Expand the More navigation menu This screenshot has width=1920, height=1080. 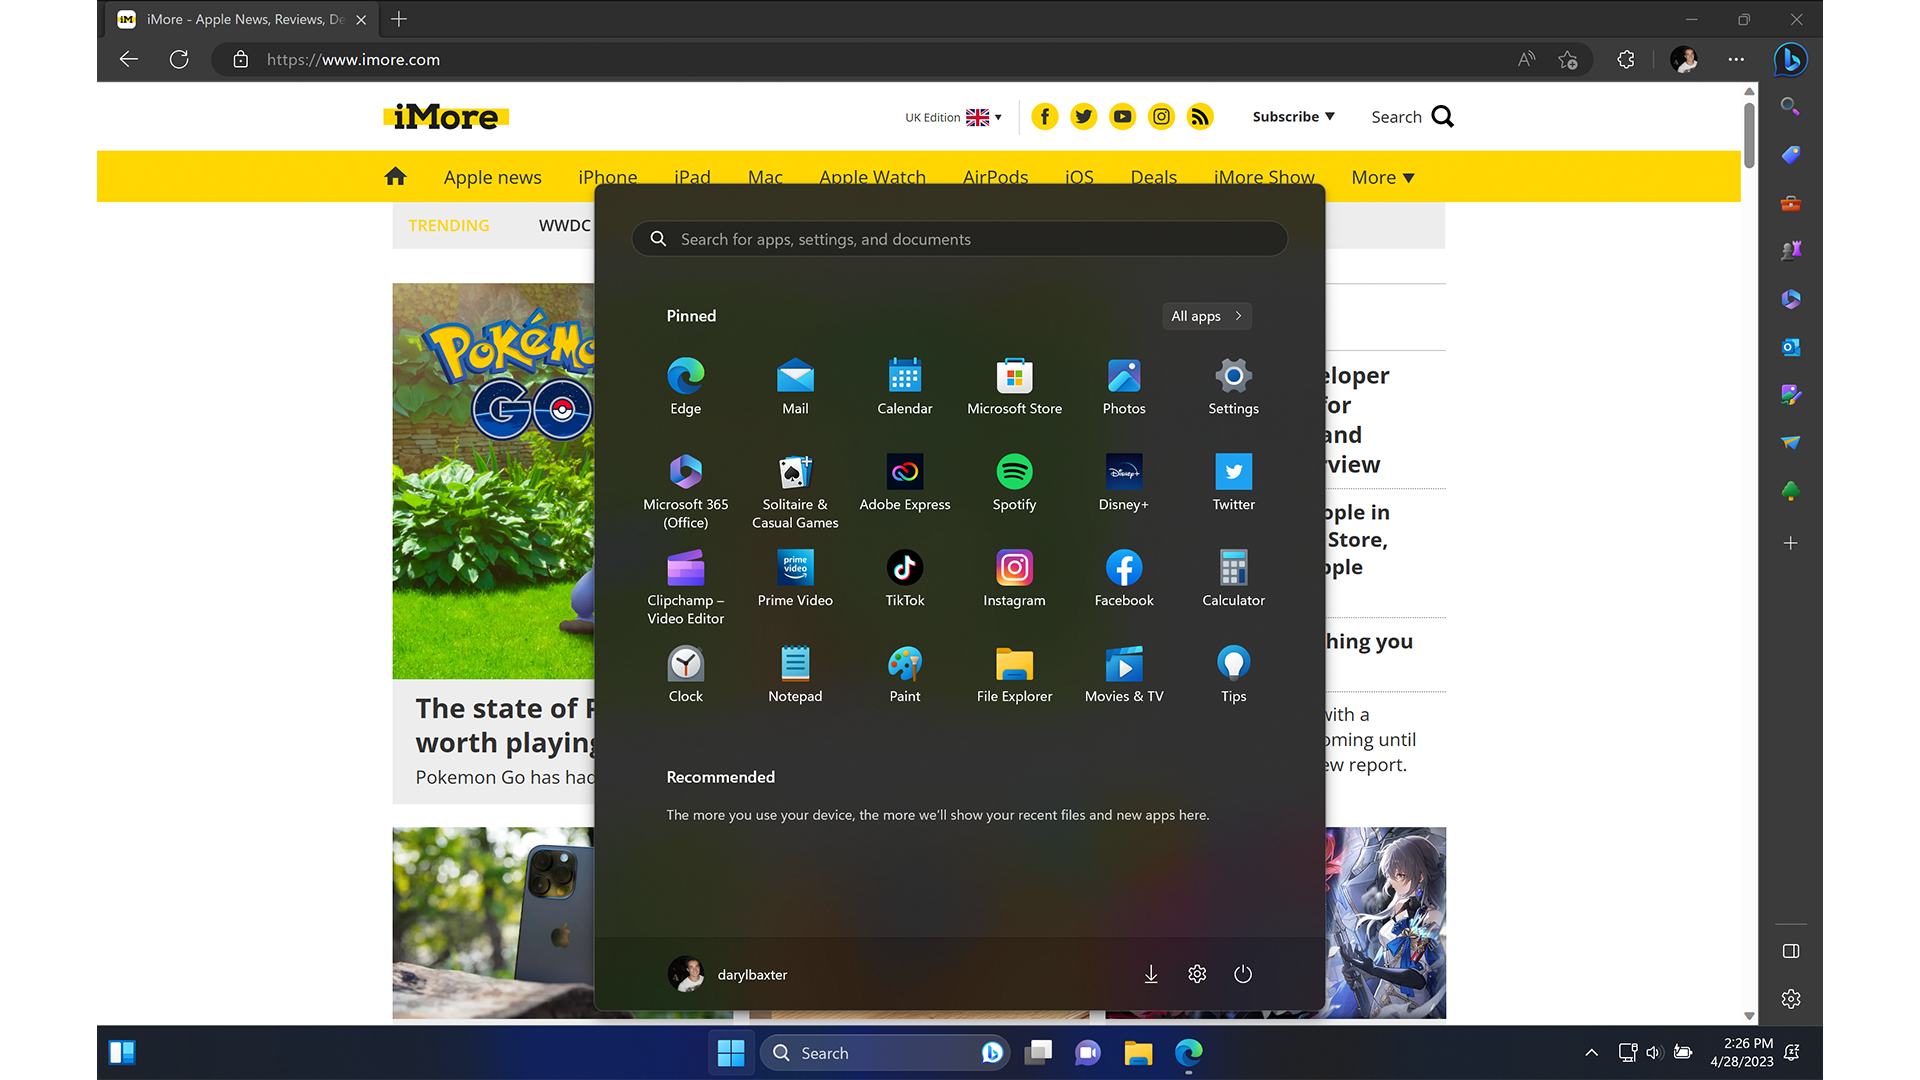coord(1382,177)
